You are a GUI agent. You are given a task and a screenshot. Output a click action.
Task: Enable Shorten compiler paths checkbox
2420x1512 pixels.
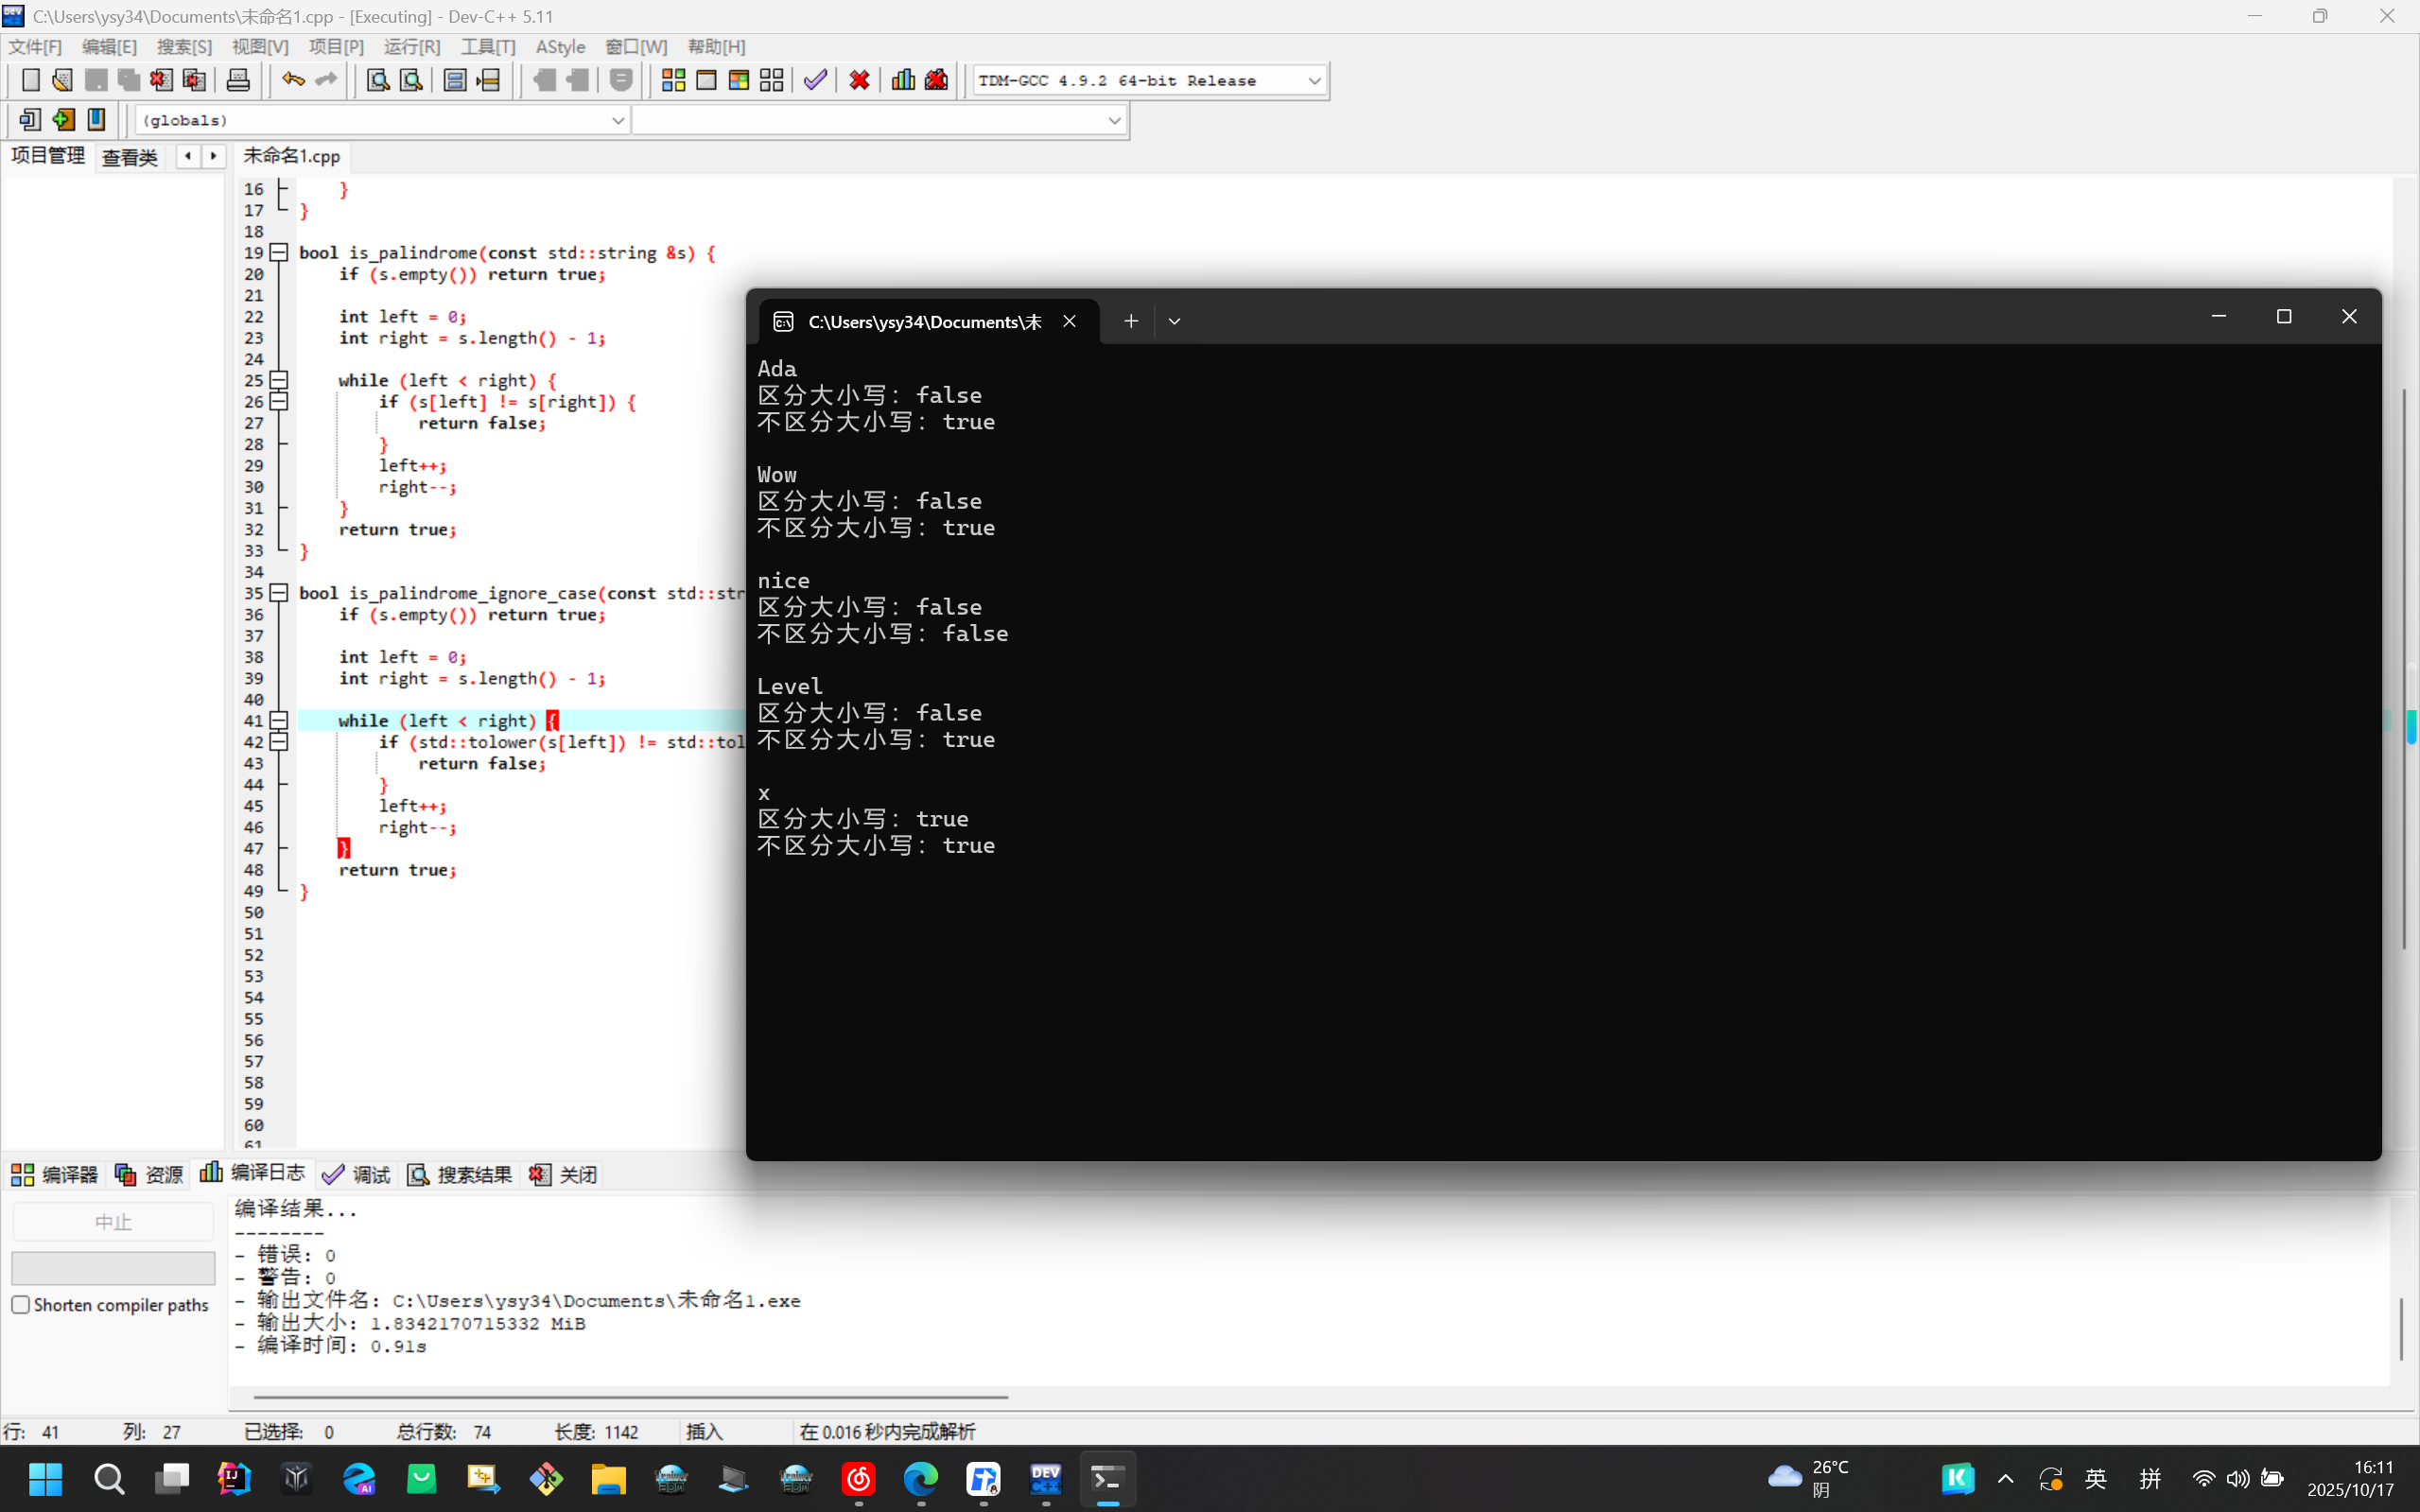pyautogui.click(x=21, y=1305)
